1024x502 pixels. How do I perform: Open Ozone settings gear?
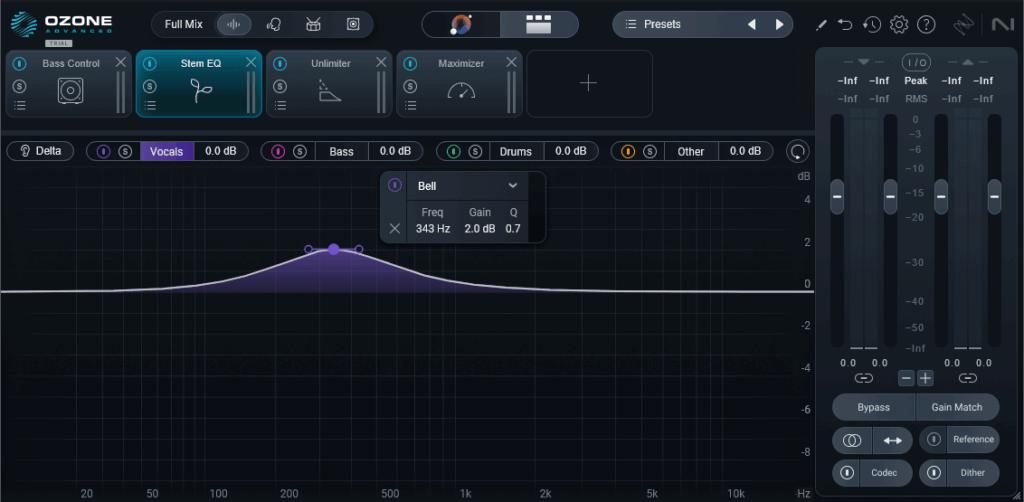tap(898, 24)
